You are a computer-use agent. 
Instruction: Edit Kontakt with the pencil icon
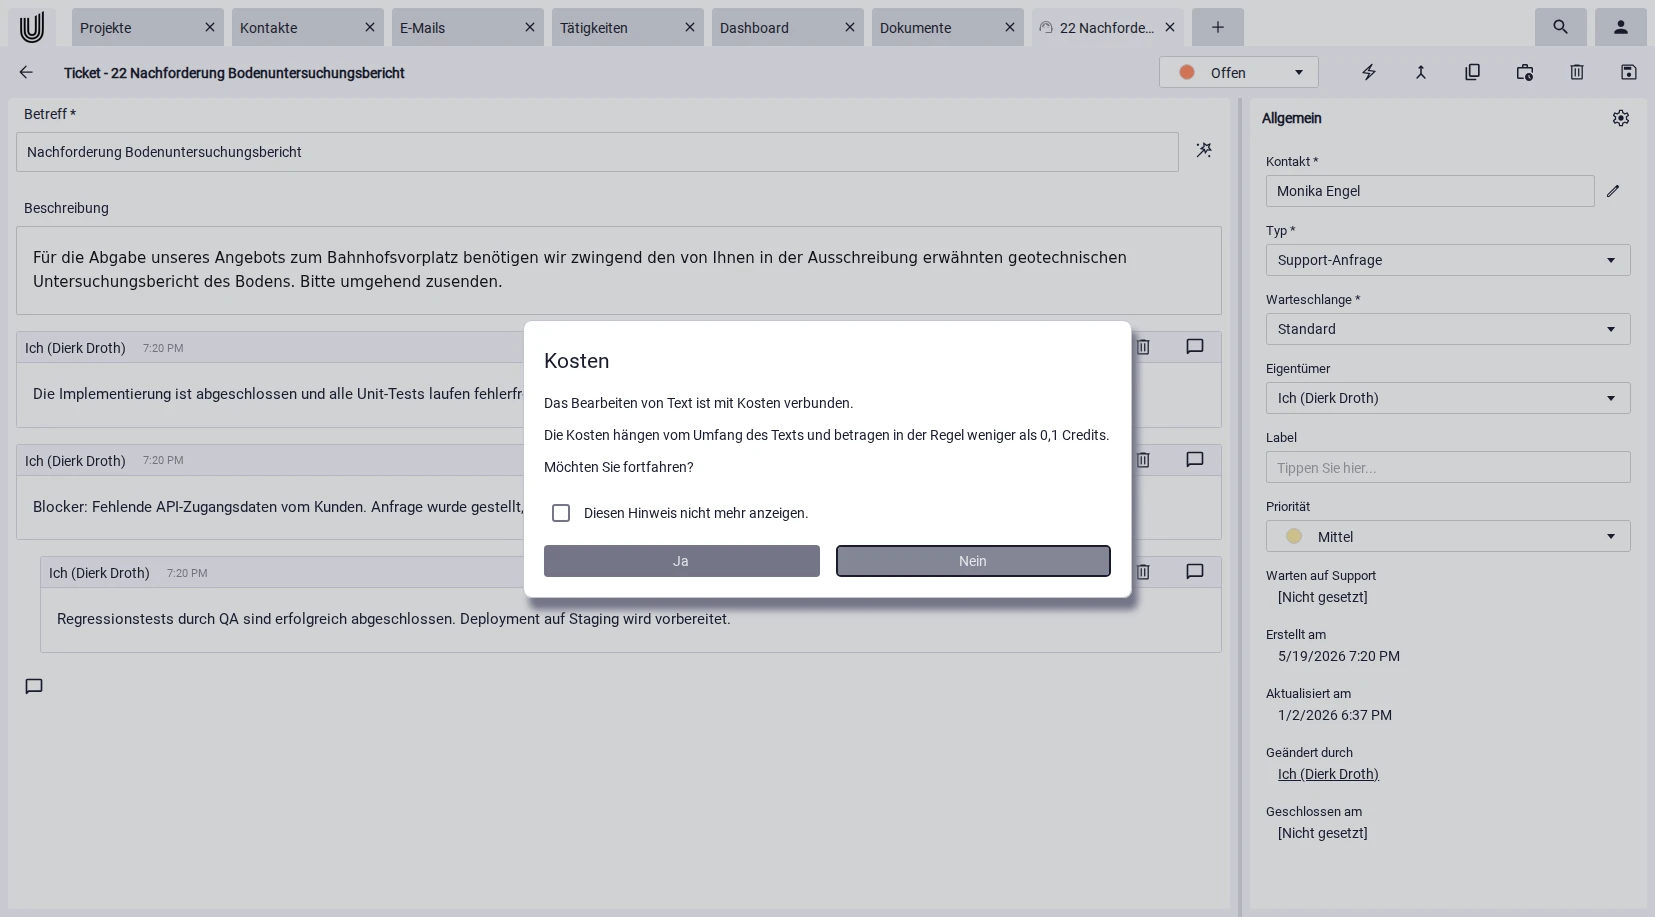click(x=1613, y=191)
